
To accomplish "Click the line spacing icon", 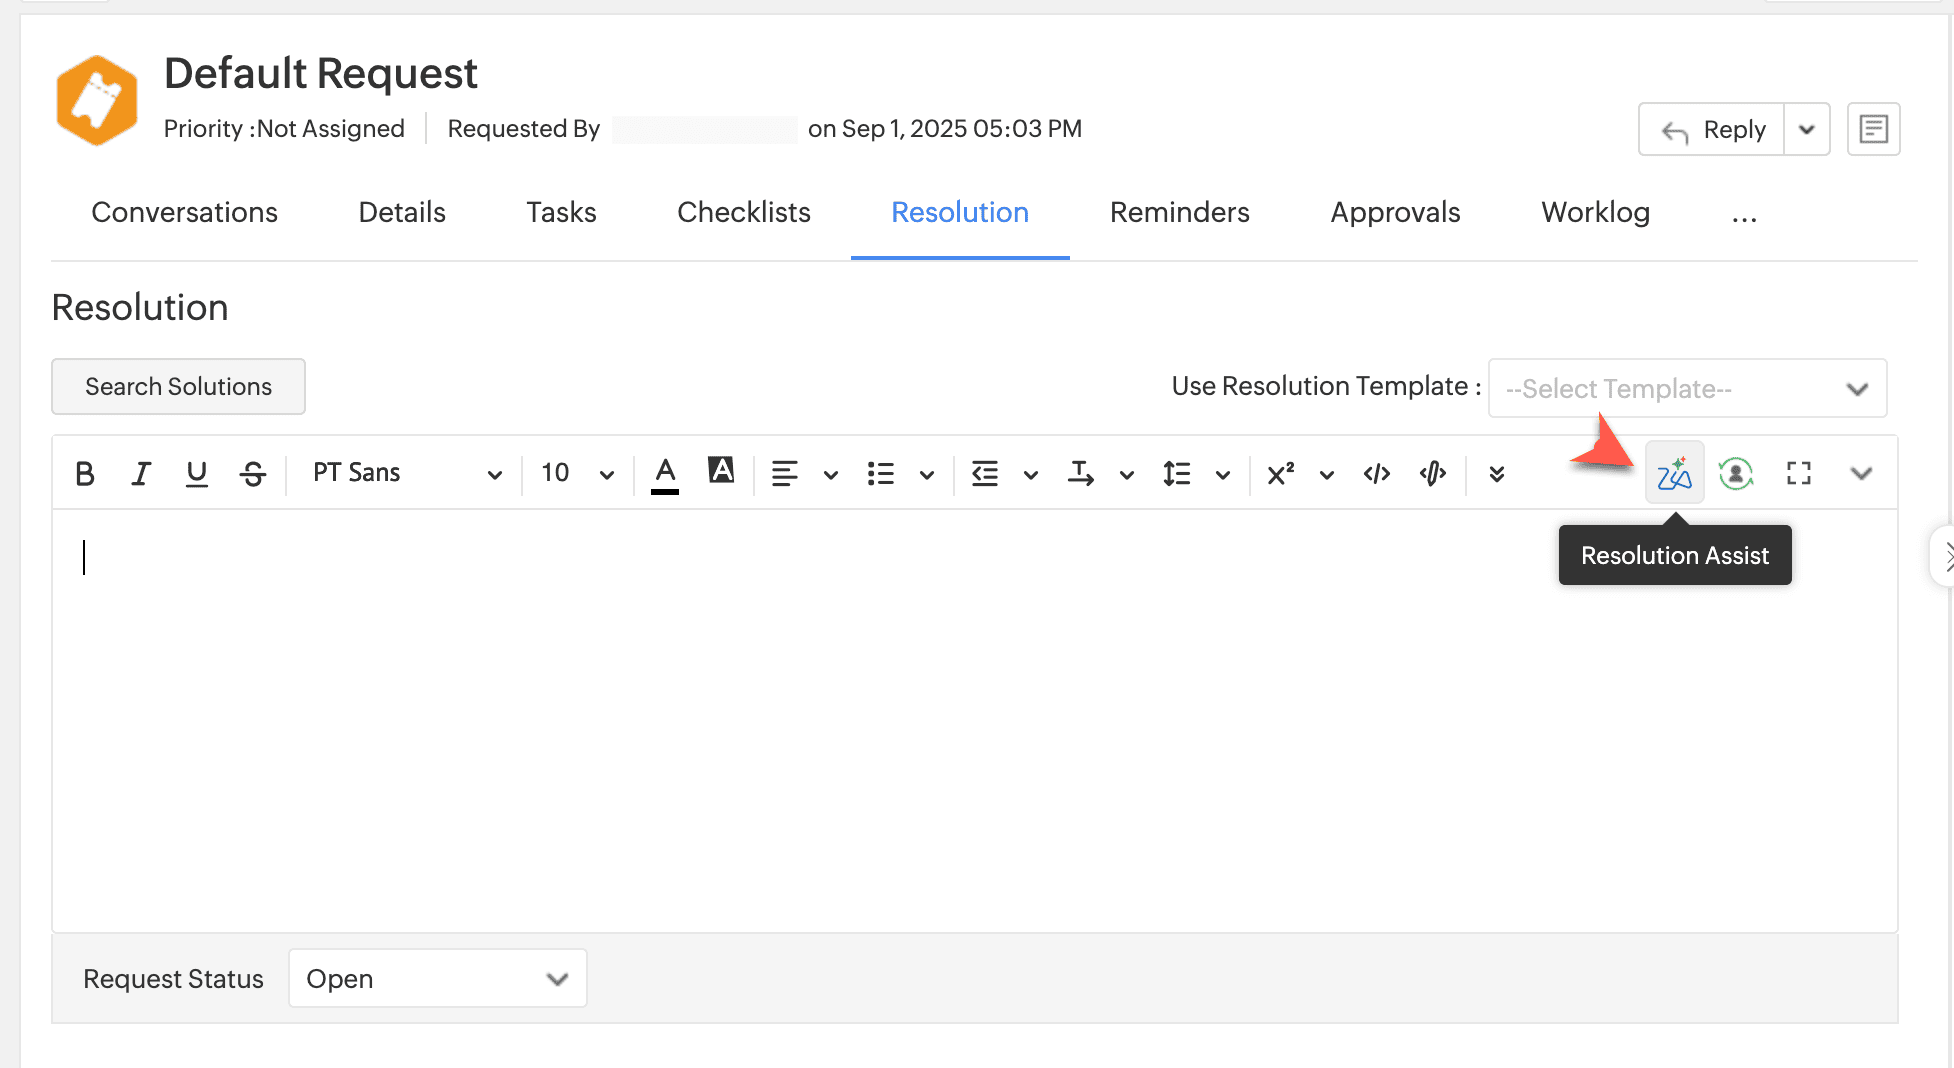I will [x=1177, y=473].
